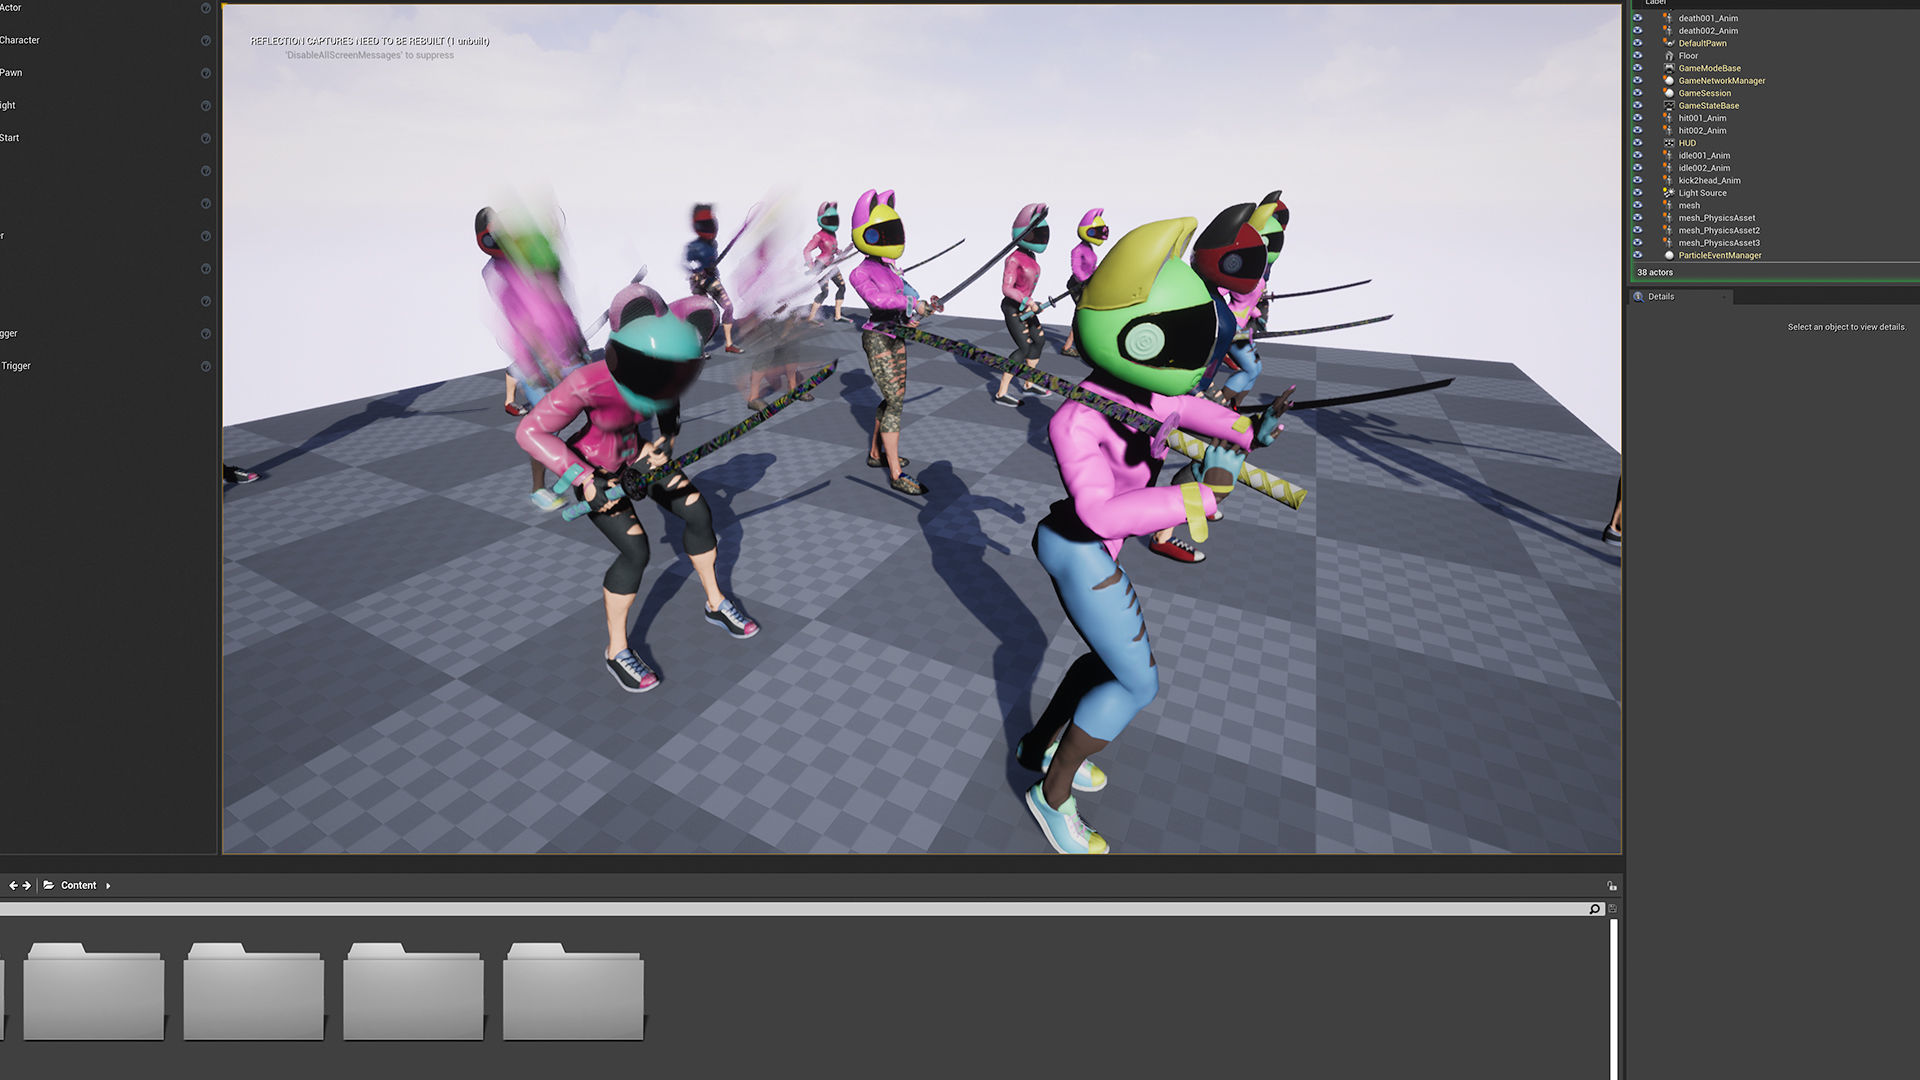Hide hit002_Anim using eye icon
Image resolution: width=1920 pixels, height=1080 pixels.
(x=1637, y=131)
